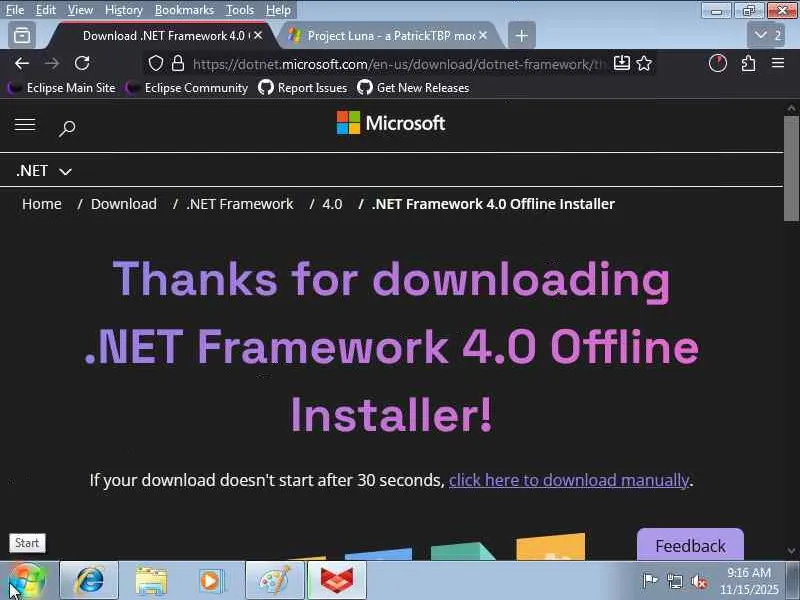Open the Bookmarks menu
The height and width of the screenshot is (600, 800).
(x=184, y=10)
